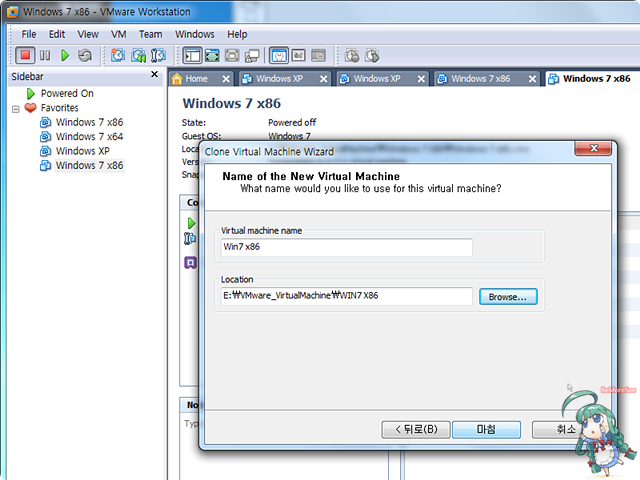Image resolution: width=640 pixels, height=480 pixels.
Task: Click the Full Screen toolbar icon
Action: 232,55
